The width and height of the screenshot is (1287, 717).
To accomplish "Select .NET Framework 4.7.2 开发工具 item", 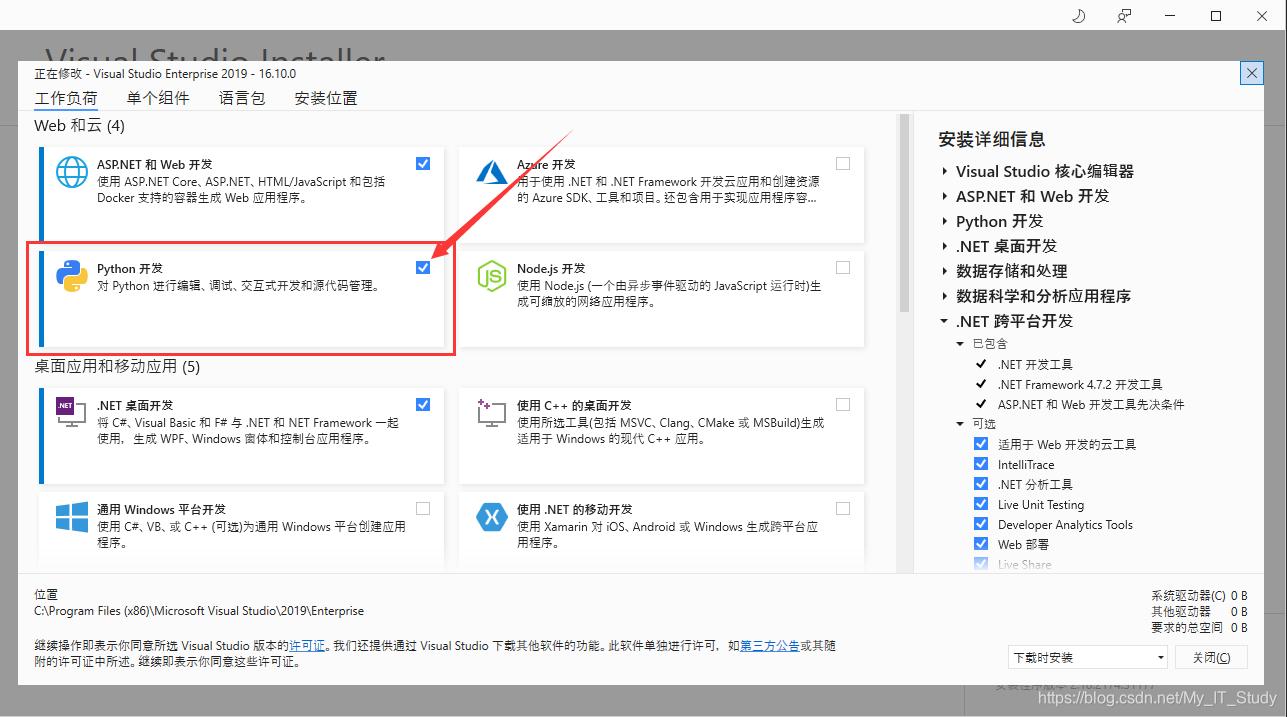I will (1080, 384).
